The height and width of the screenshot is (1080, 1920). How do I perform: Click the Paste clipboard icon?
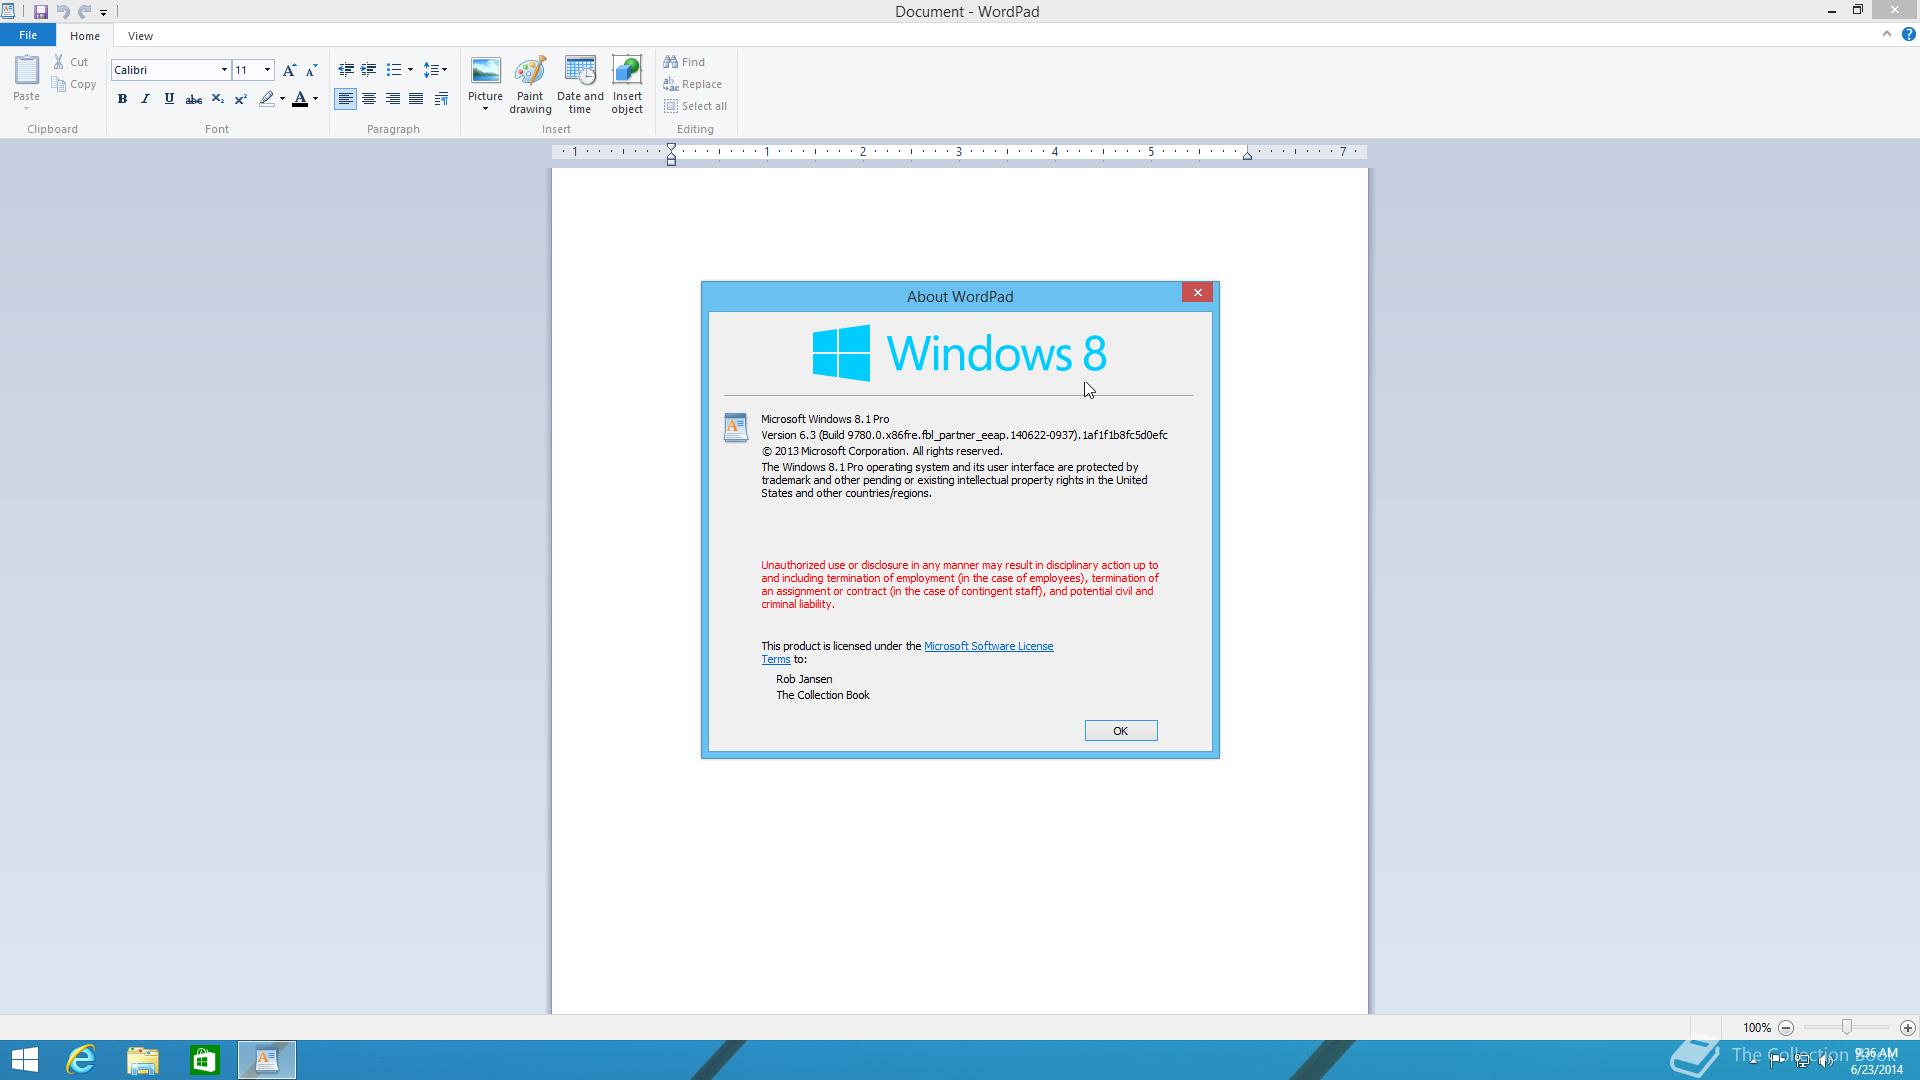pos(26,70)
